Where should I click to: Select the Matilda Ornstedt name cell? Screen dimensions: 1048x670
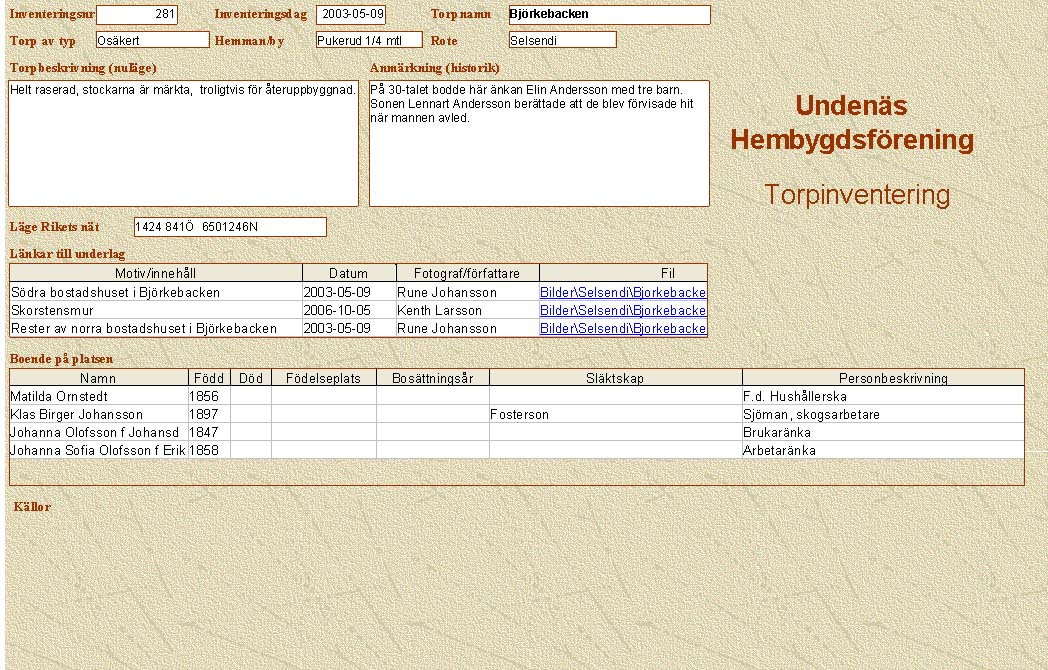[98, 397]
